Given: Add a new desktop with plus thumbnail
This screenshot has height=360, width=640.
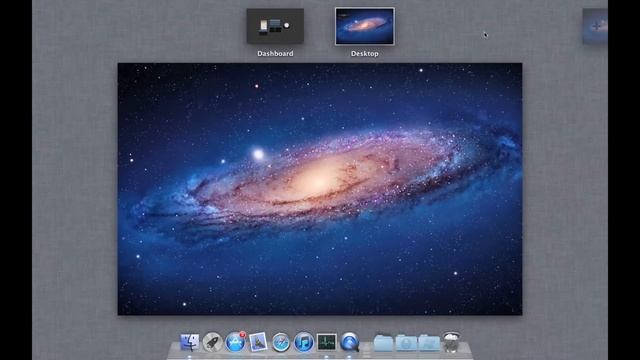Looking at the screenshot, I should (x=595, y=26).
